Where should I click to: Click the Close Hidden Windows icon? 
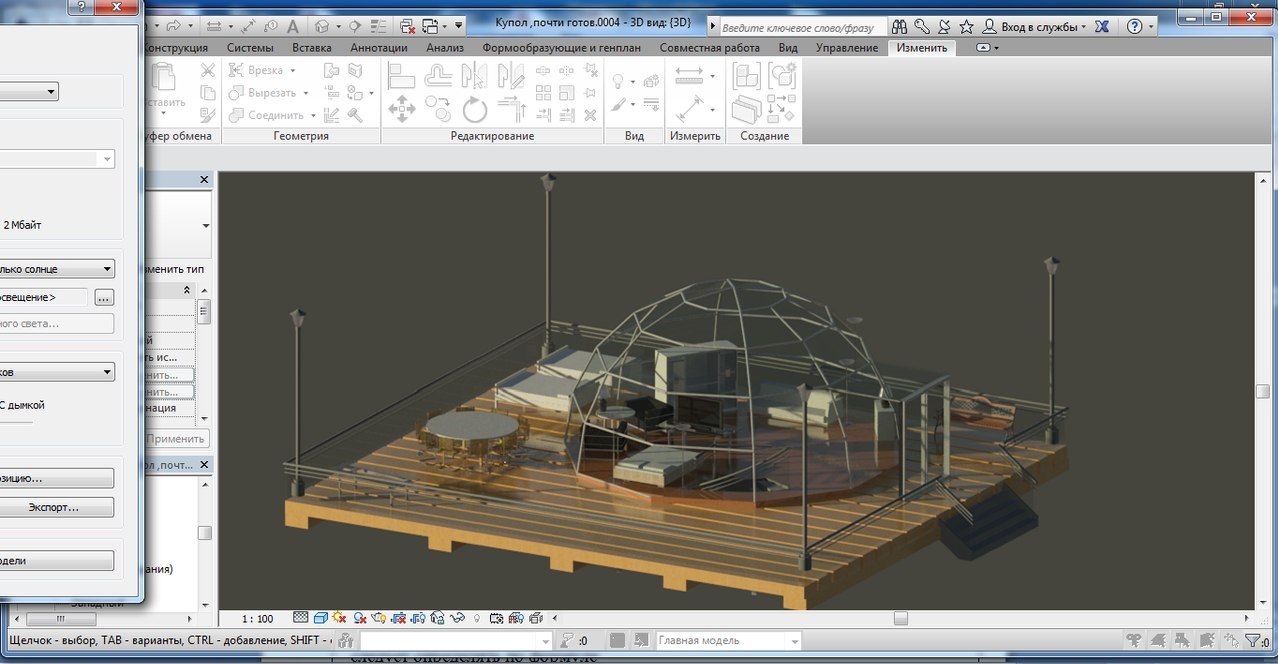(x=407, y=26)
